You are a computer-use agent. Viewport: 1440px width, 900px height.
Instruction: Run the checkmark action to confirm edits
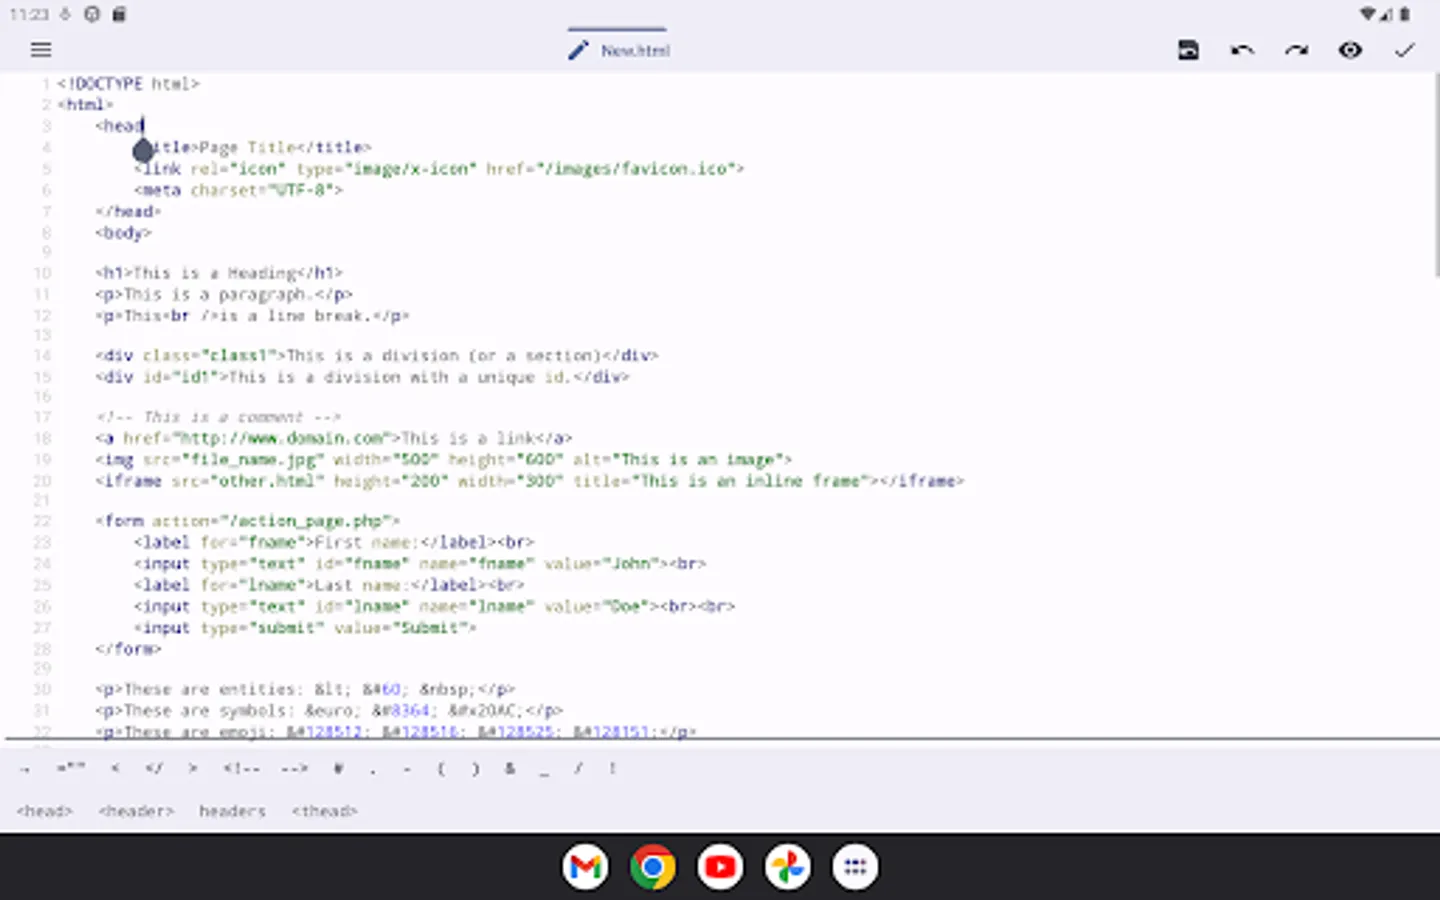click(x=1404, y=50)
